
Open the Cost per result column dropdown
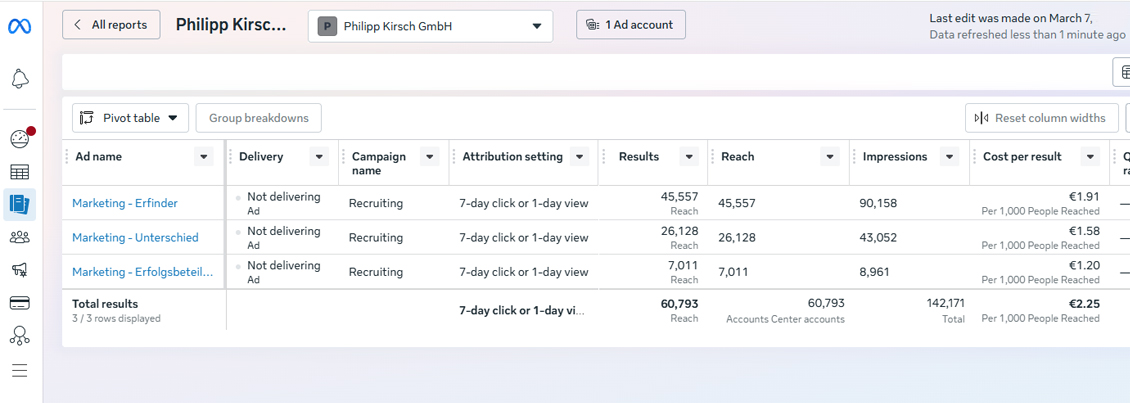pyautogui.click(x=1090, y=157)
